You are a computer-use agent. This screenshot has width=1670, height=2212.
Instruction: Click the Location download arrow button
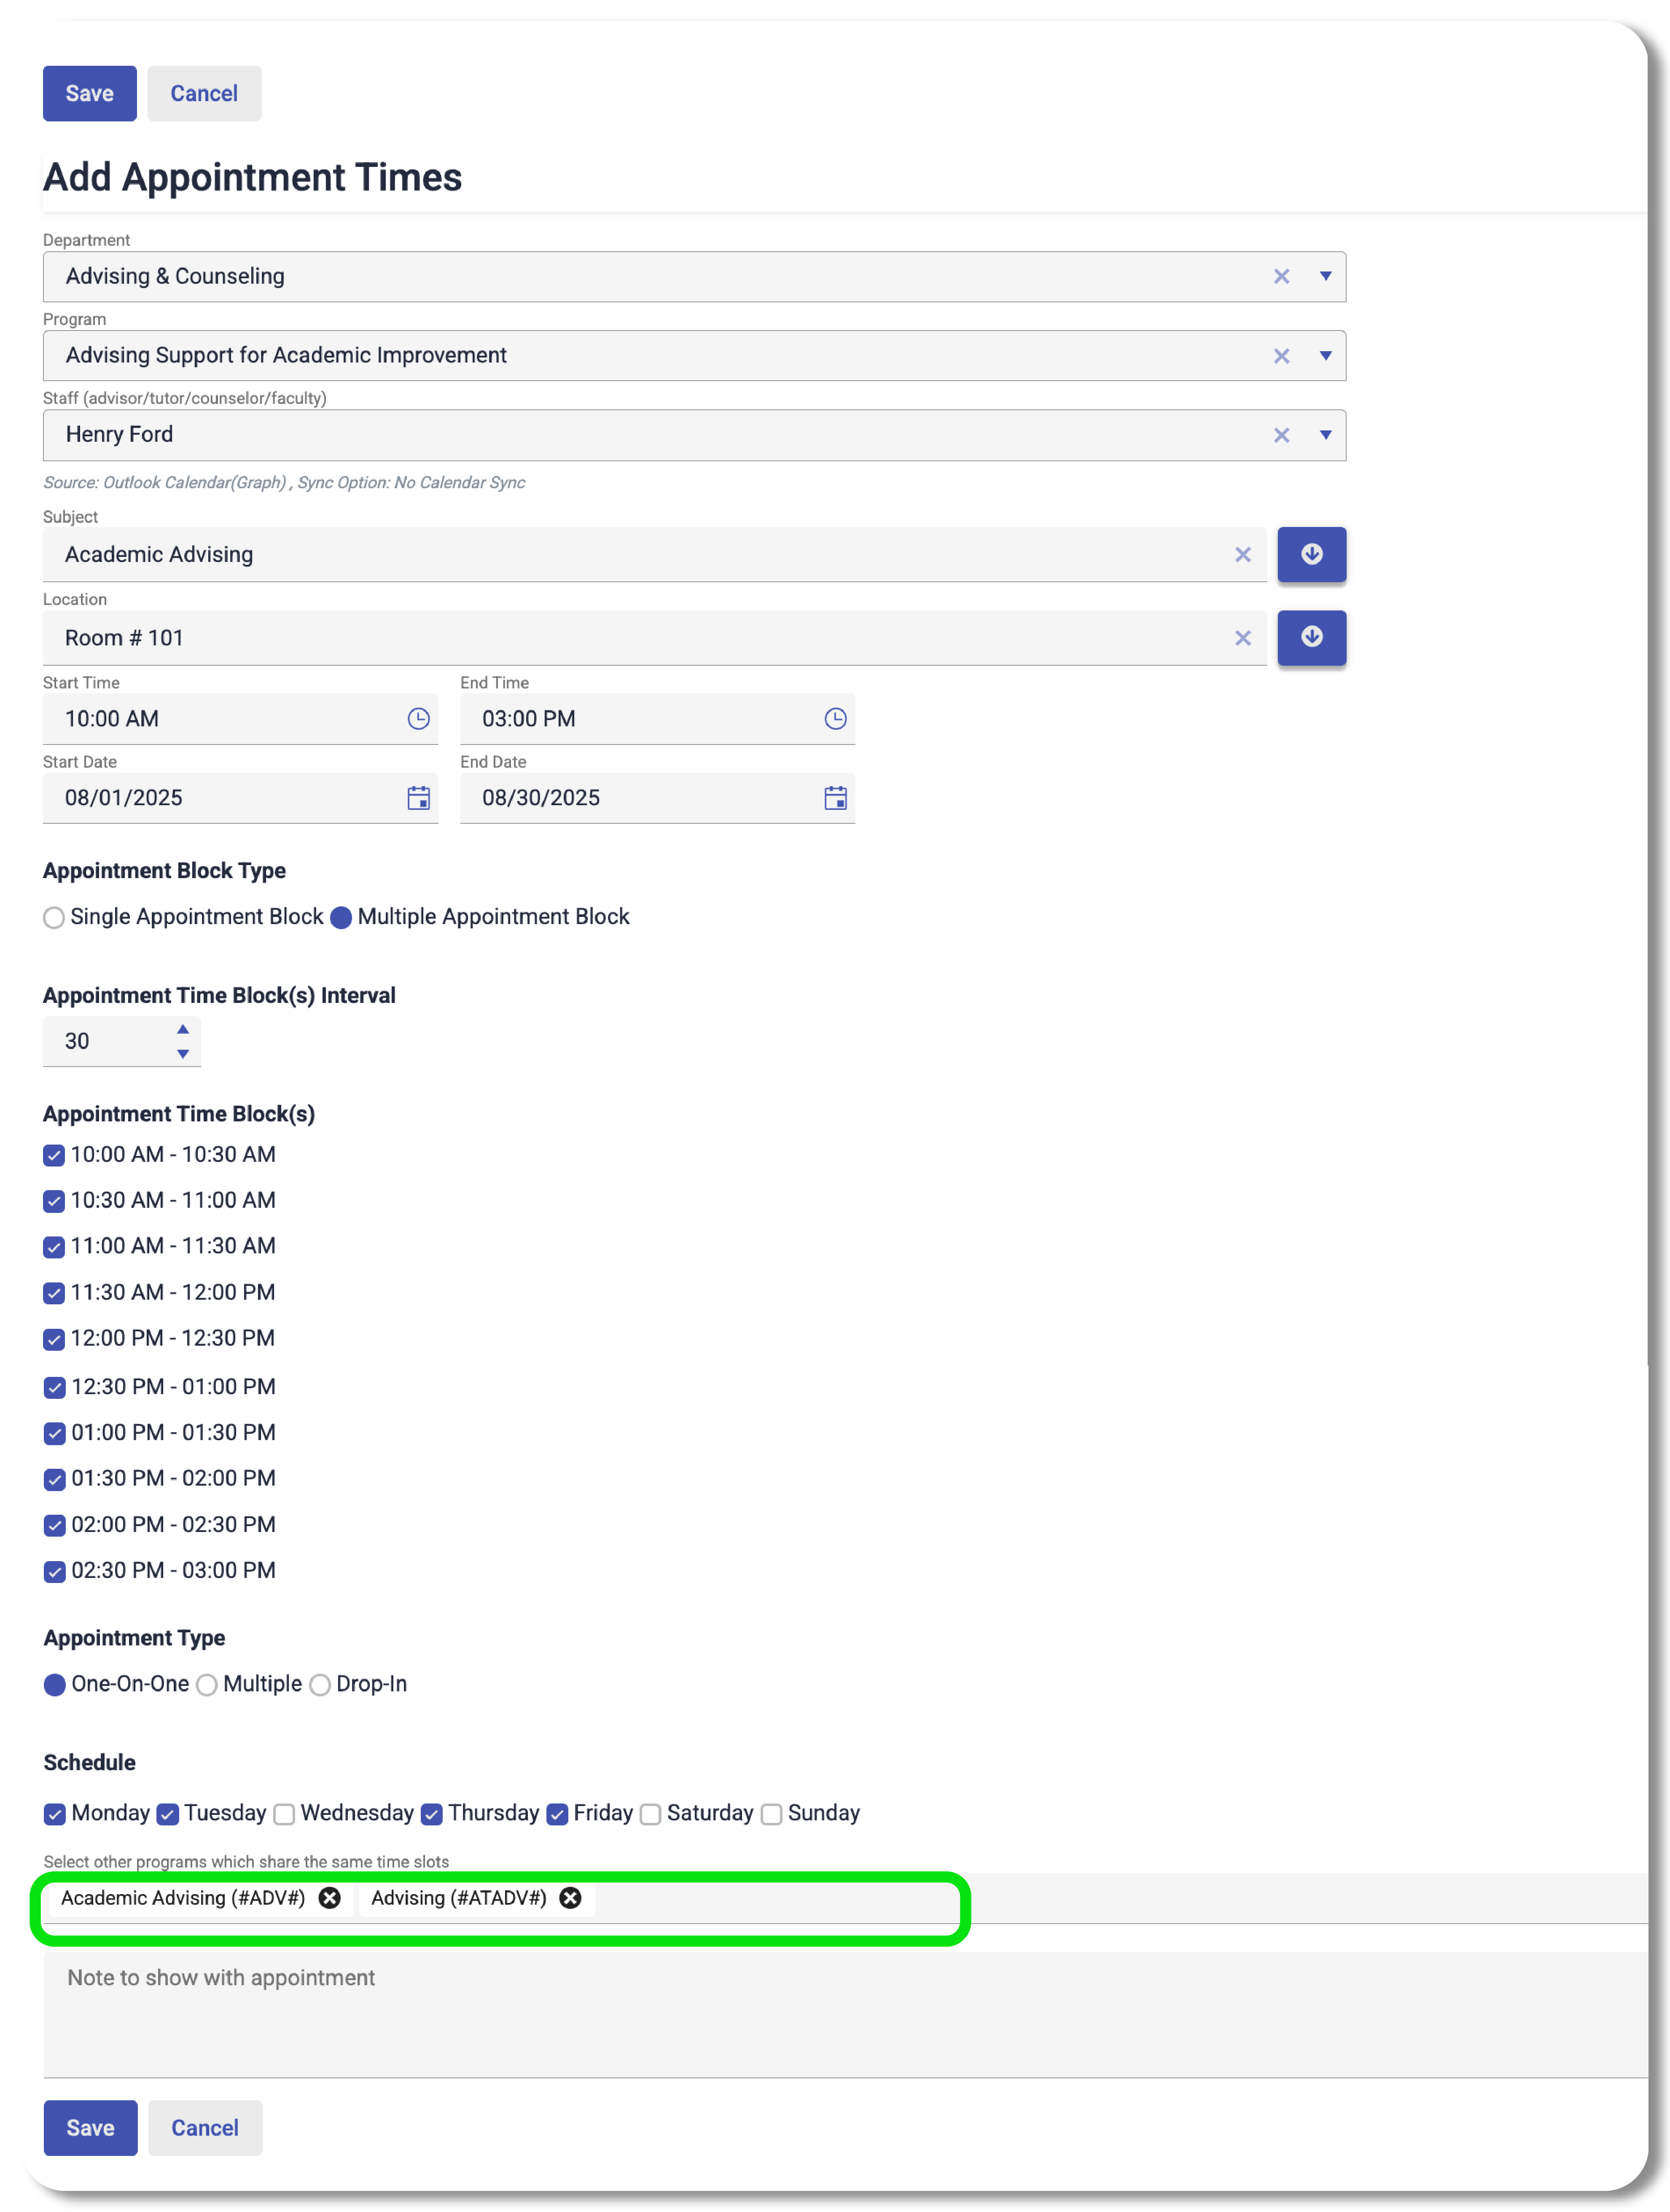[1311, 638]
